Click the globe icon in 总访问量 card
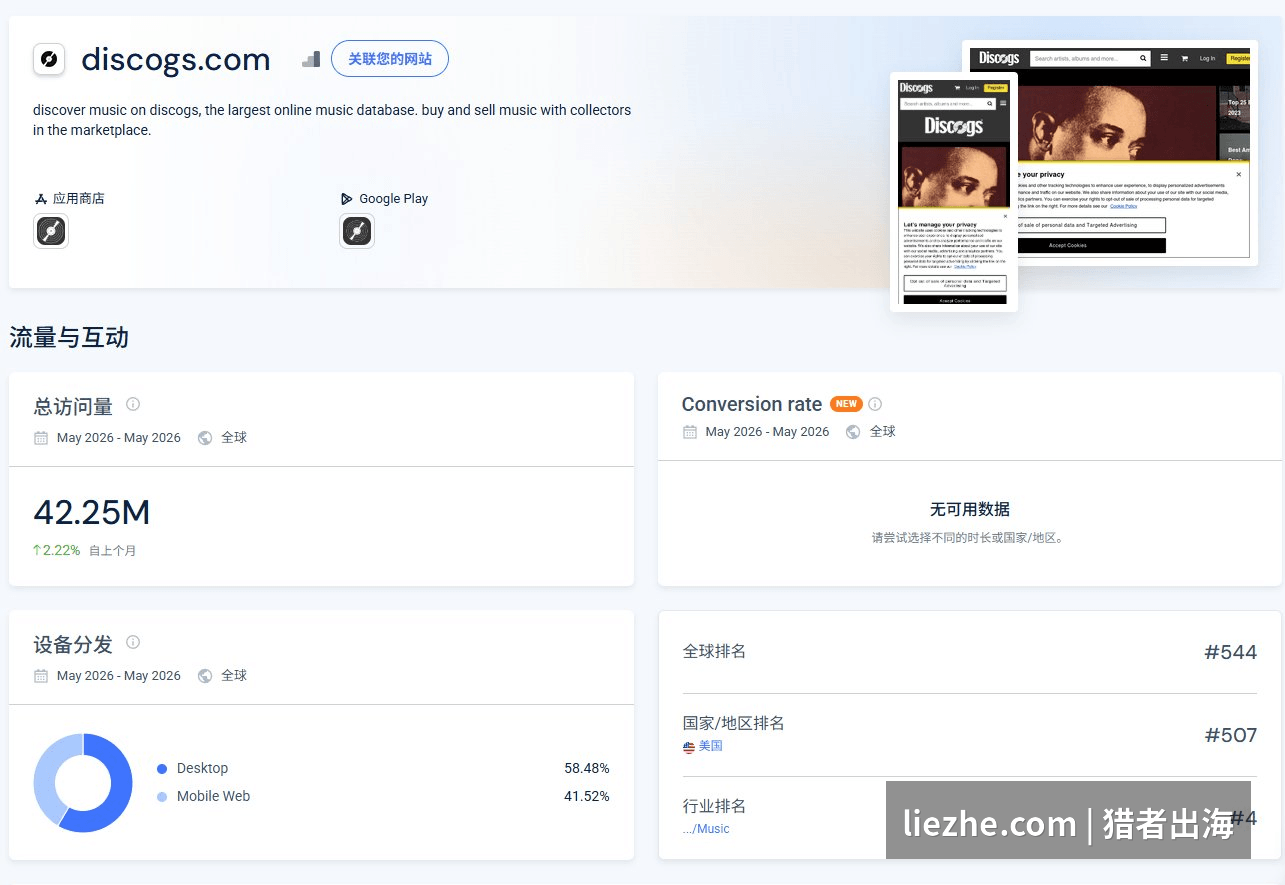This screenshot has height=885, width=1285. [205, 438]
